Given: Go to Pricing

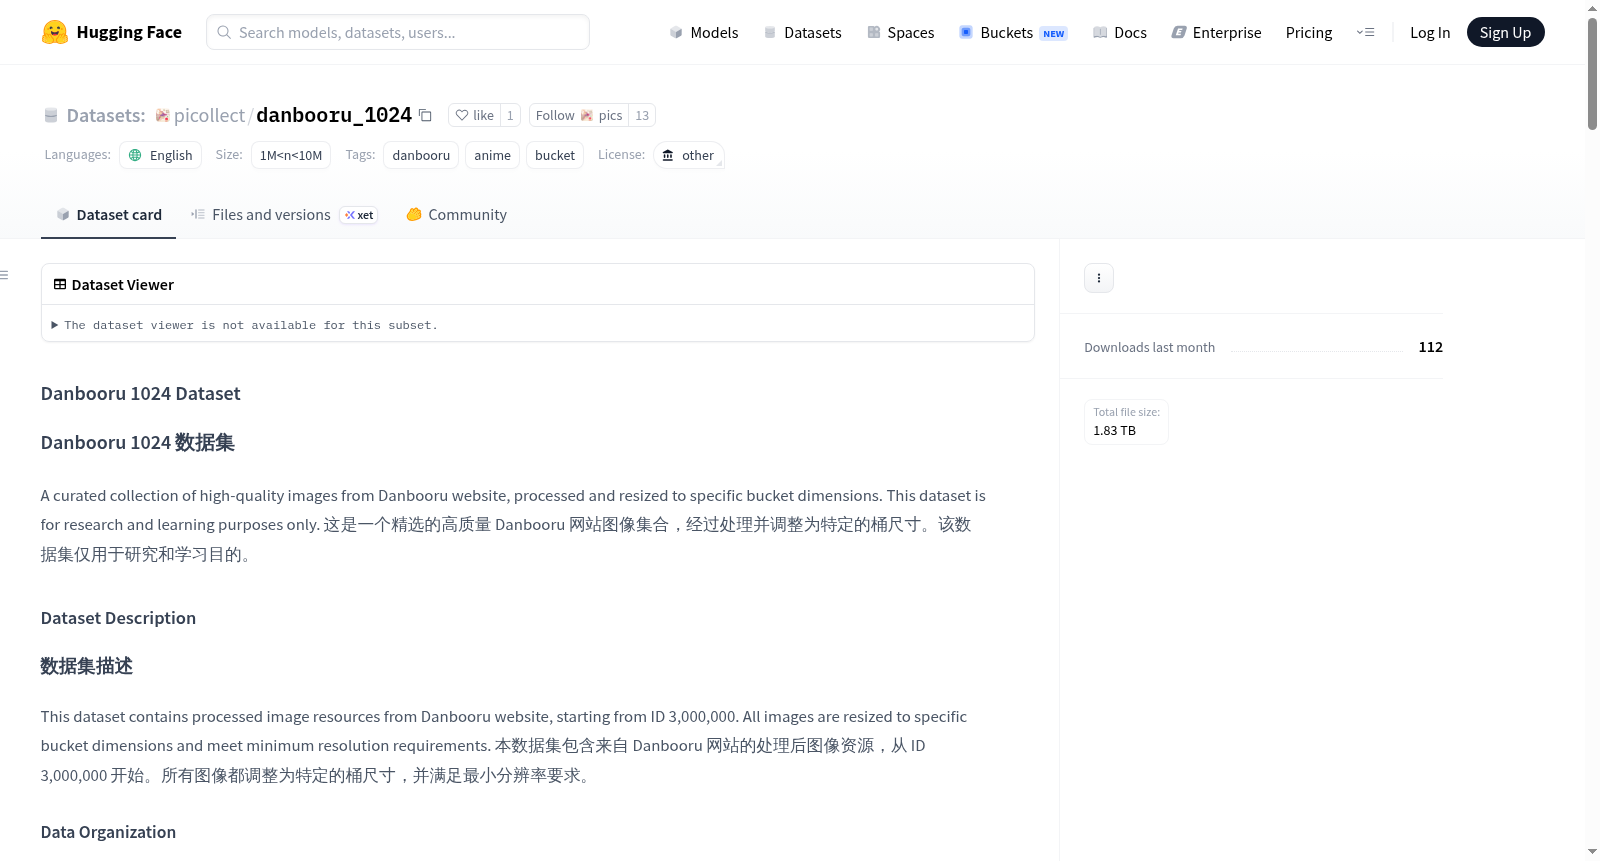Looking at the screenshot, I should pos(1309,32).
